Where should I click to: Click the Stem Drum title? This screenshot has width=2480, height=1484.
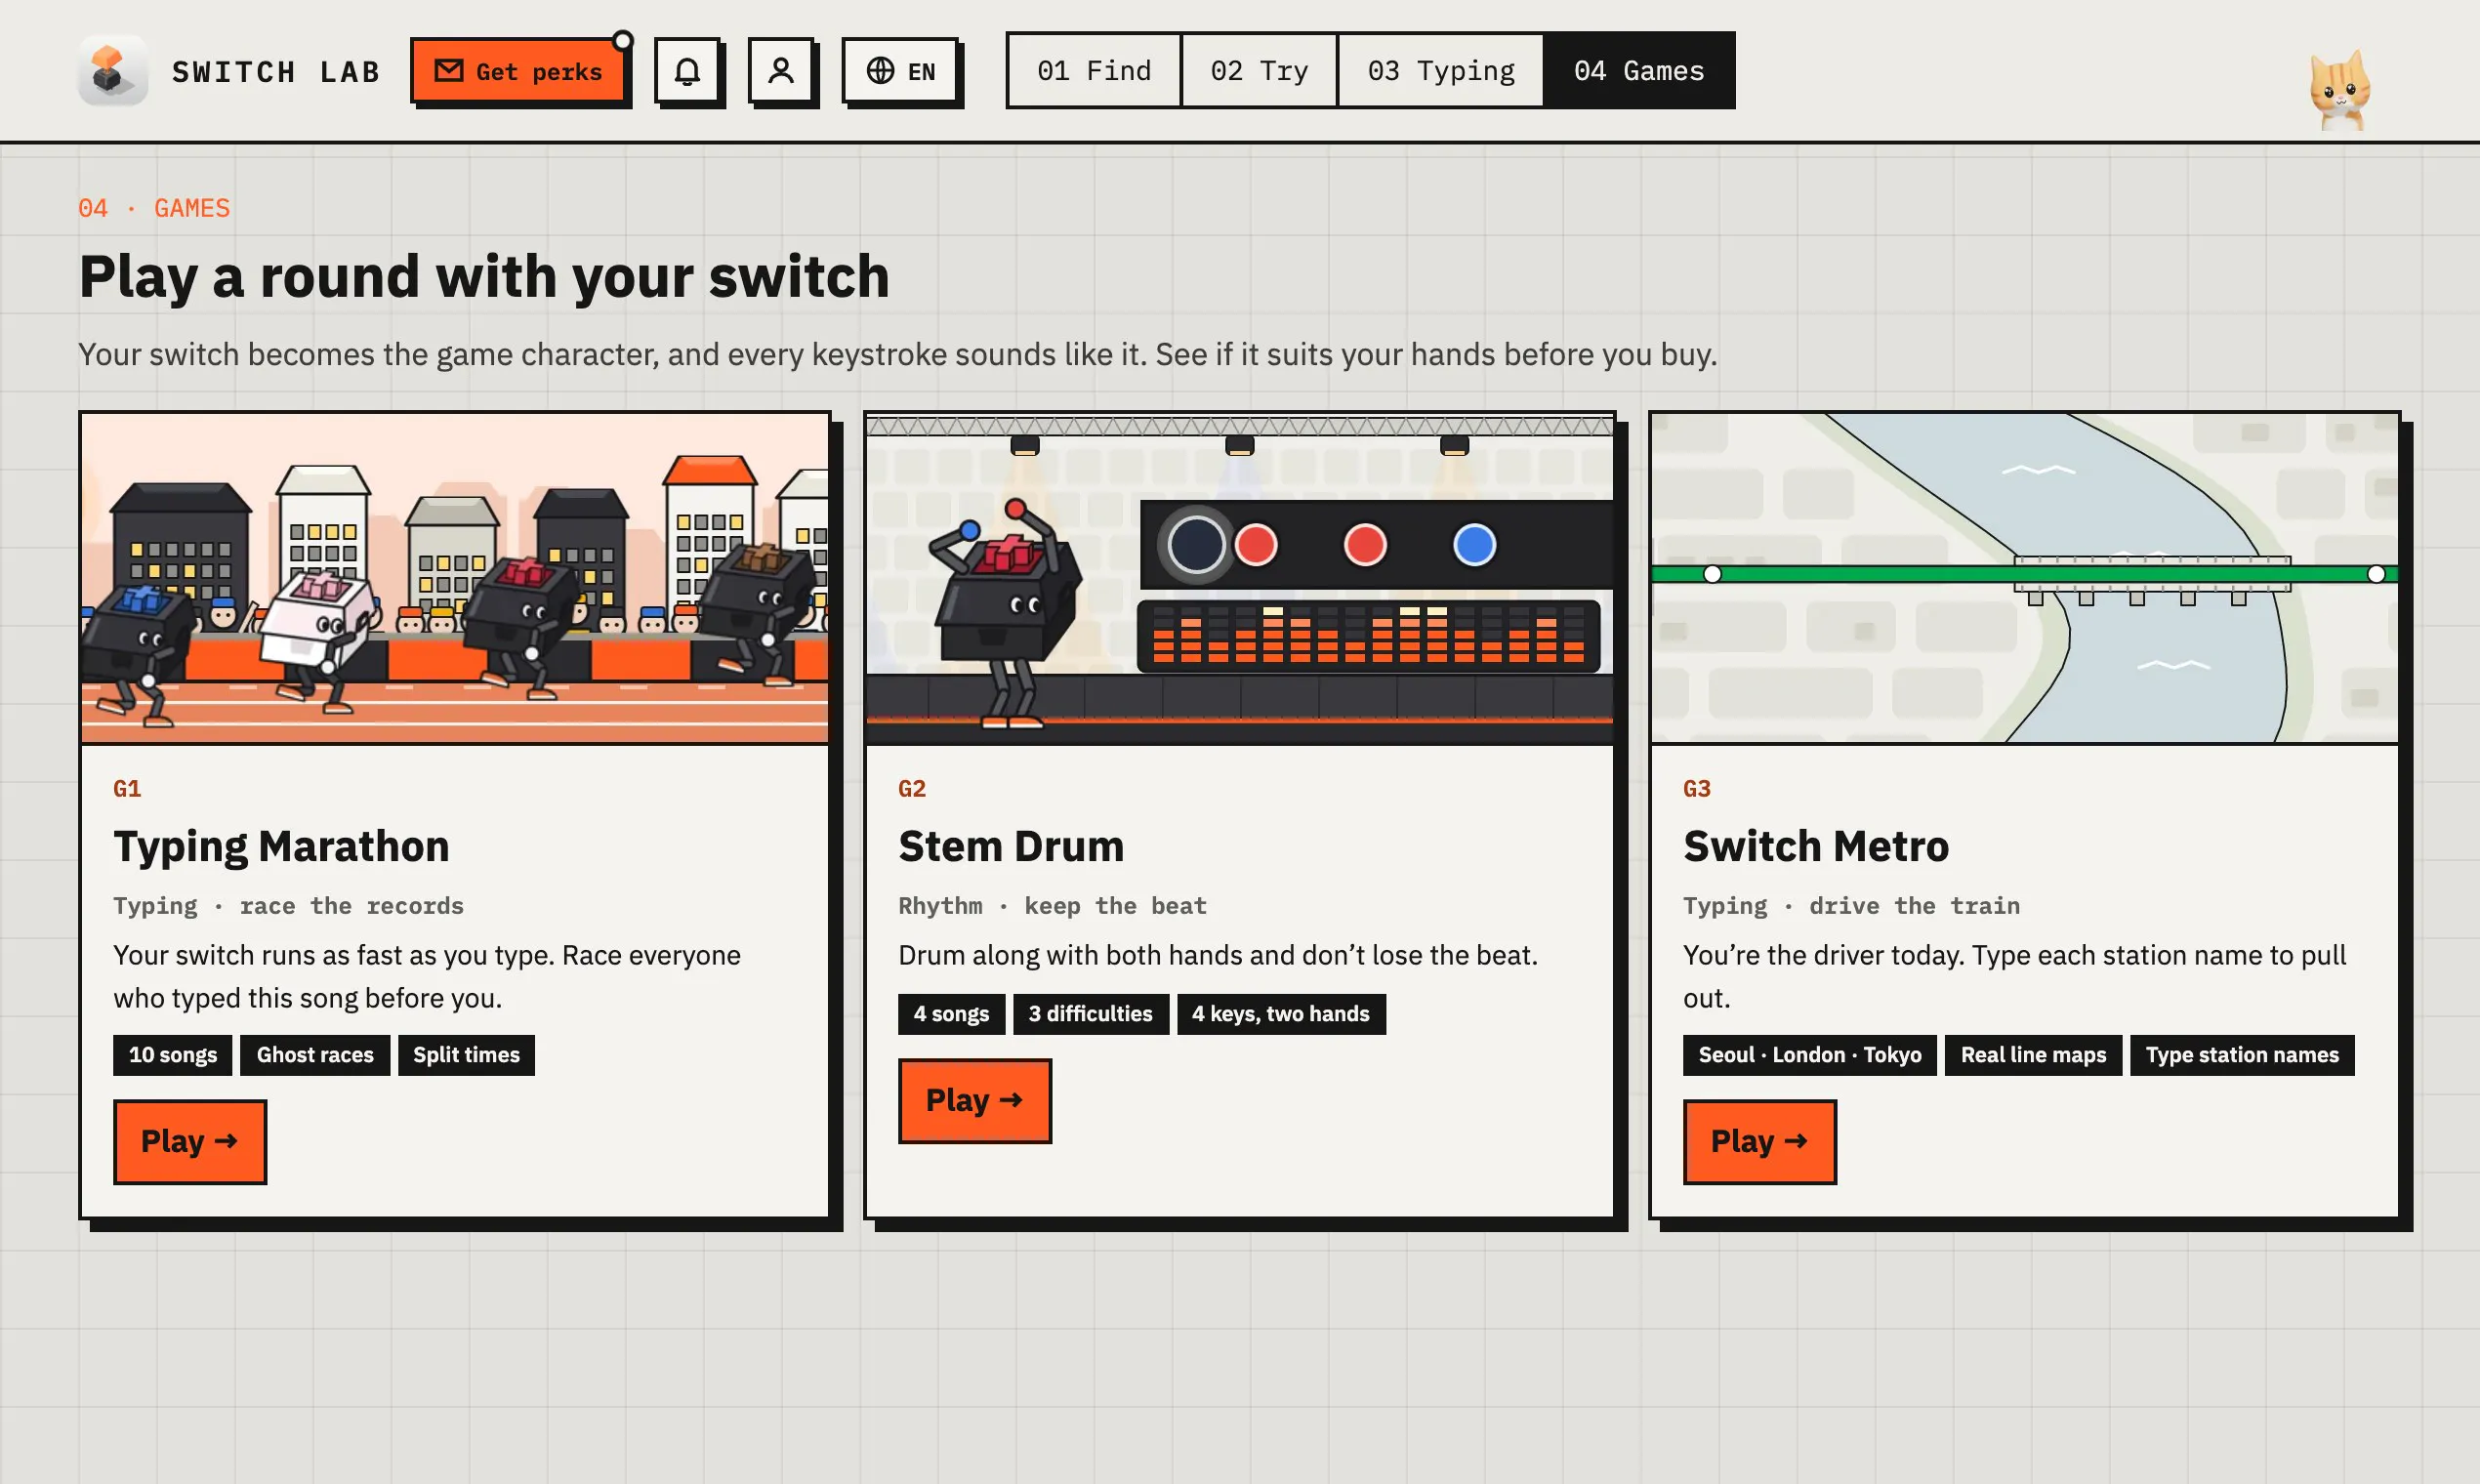(1011, 846)
